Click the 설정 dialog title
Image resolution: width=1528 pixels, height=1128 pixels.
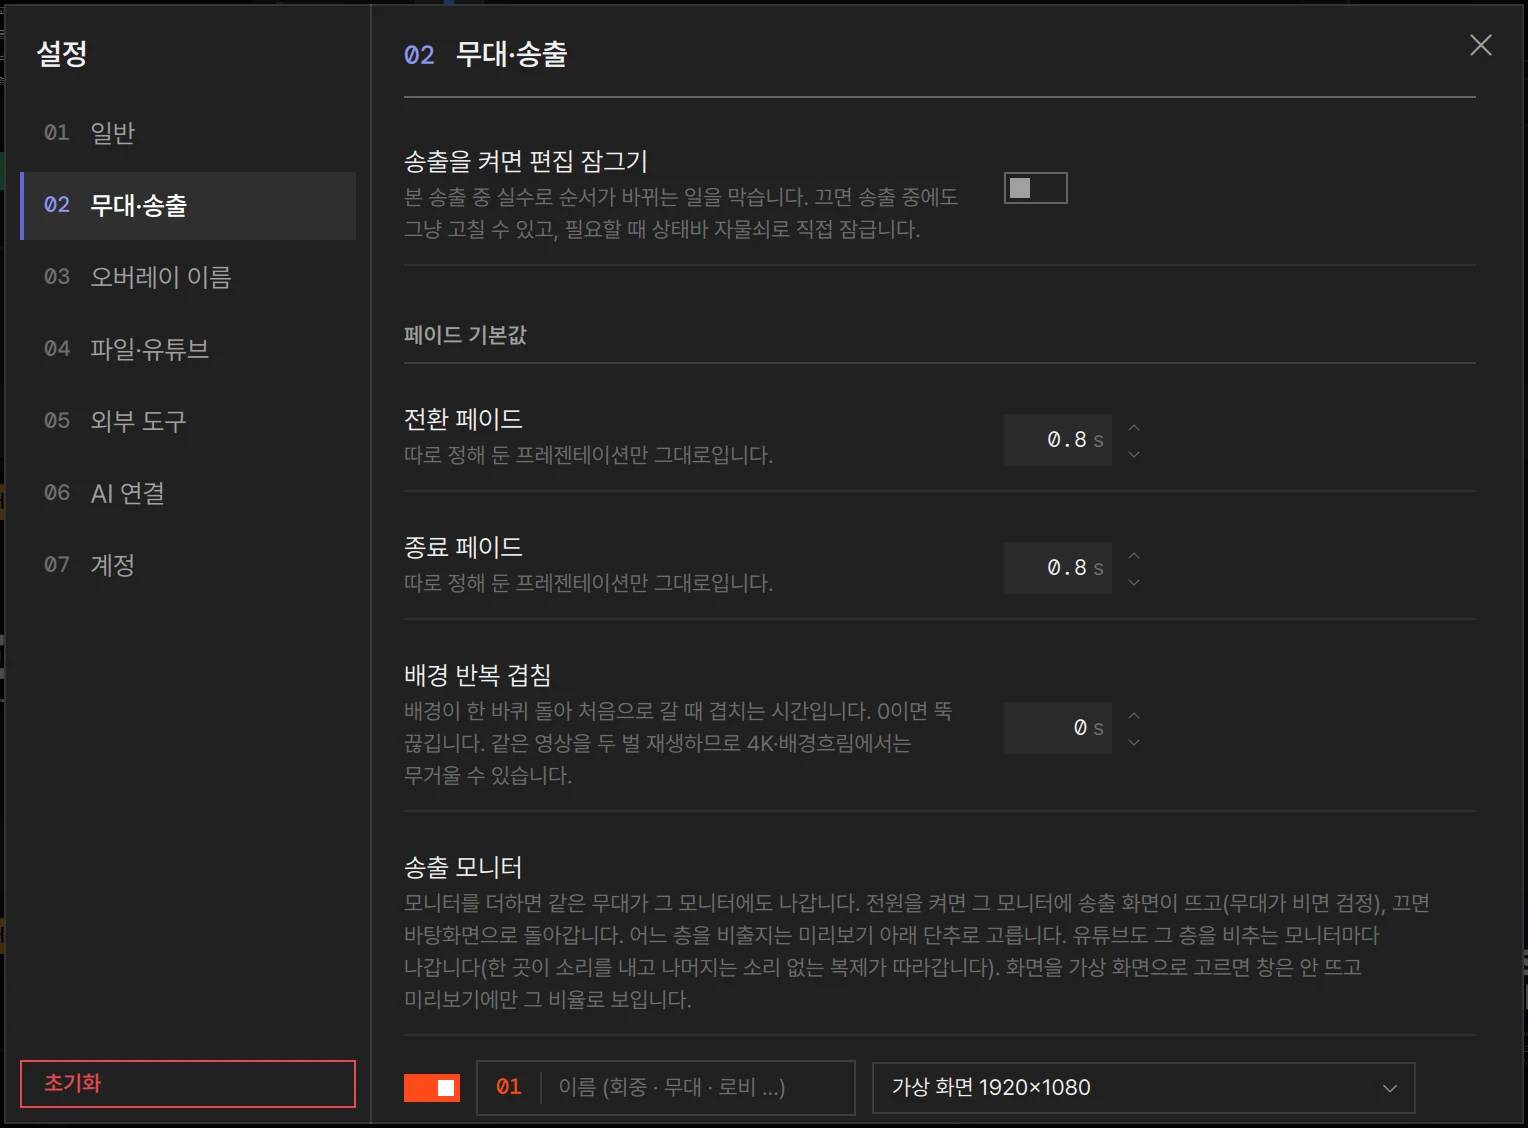tap(62, 53)
